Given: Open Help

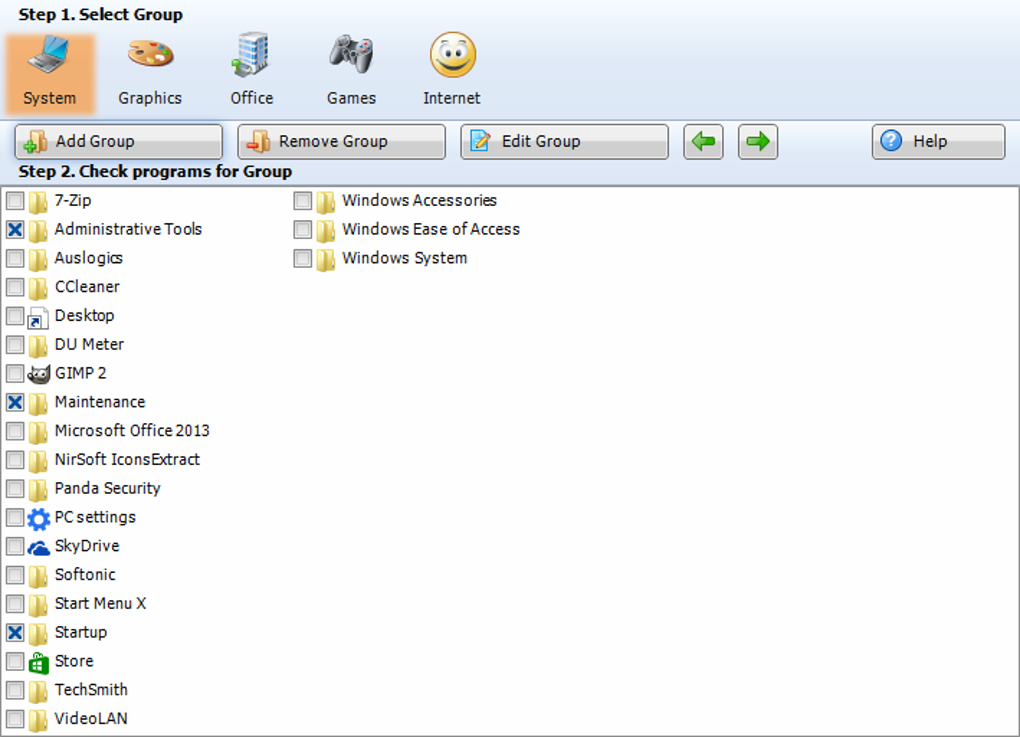Looking at the screenshot, I should point(939,141).
